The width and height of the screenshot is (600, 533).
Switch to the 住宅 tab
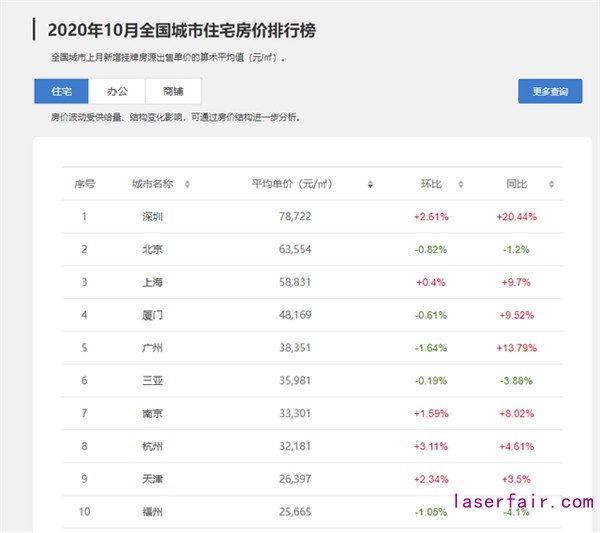click(x=61, y=91)
